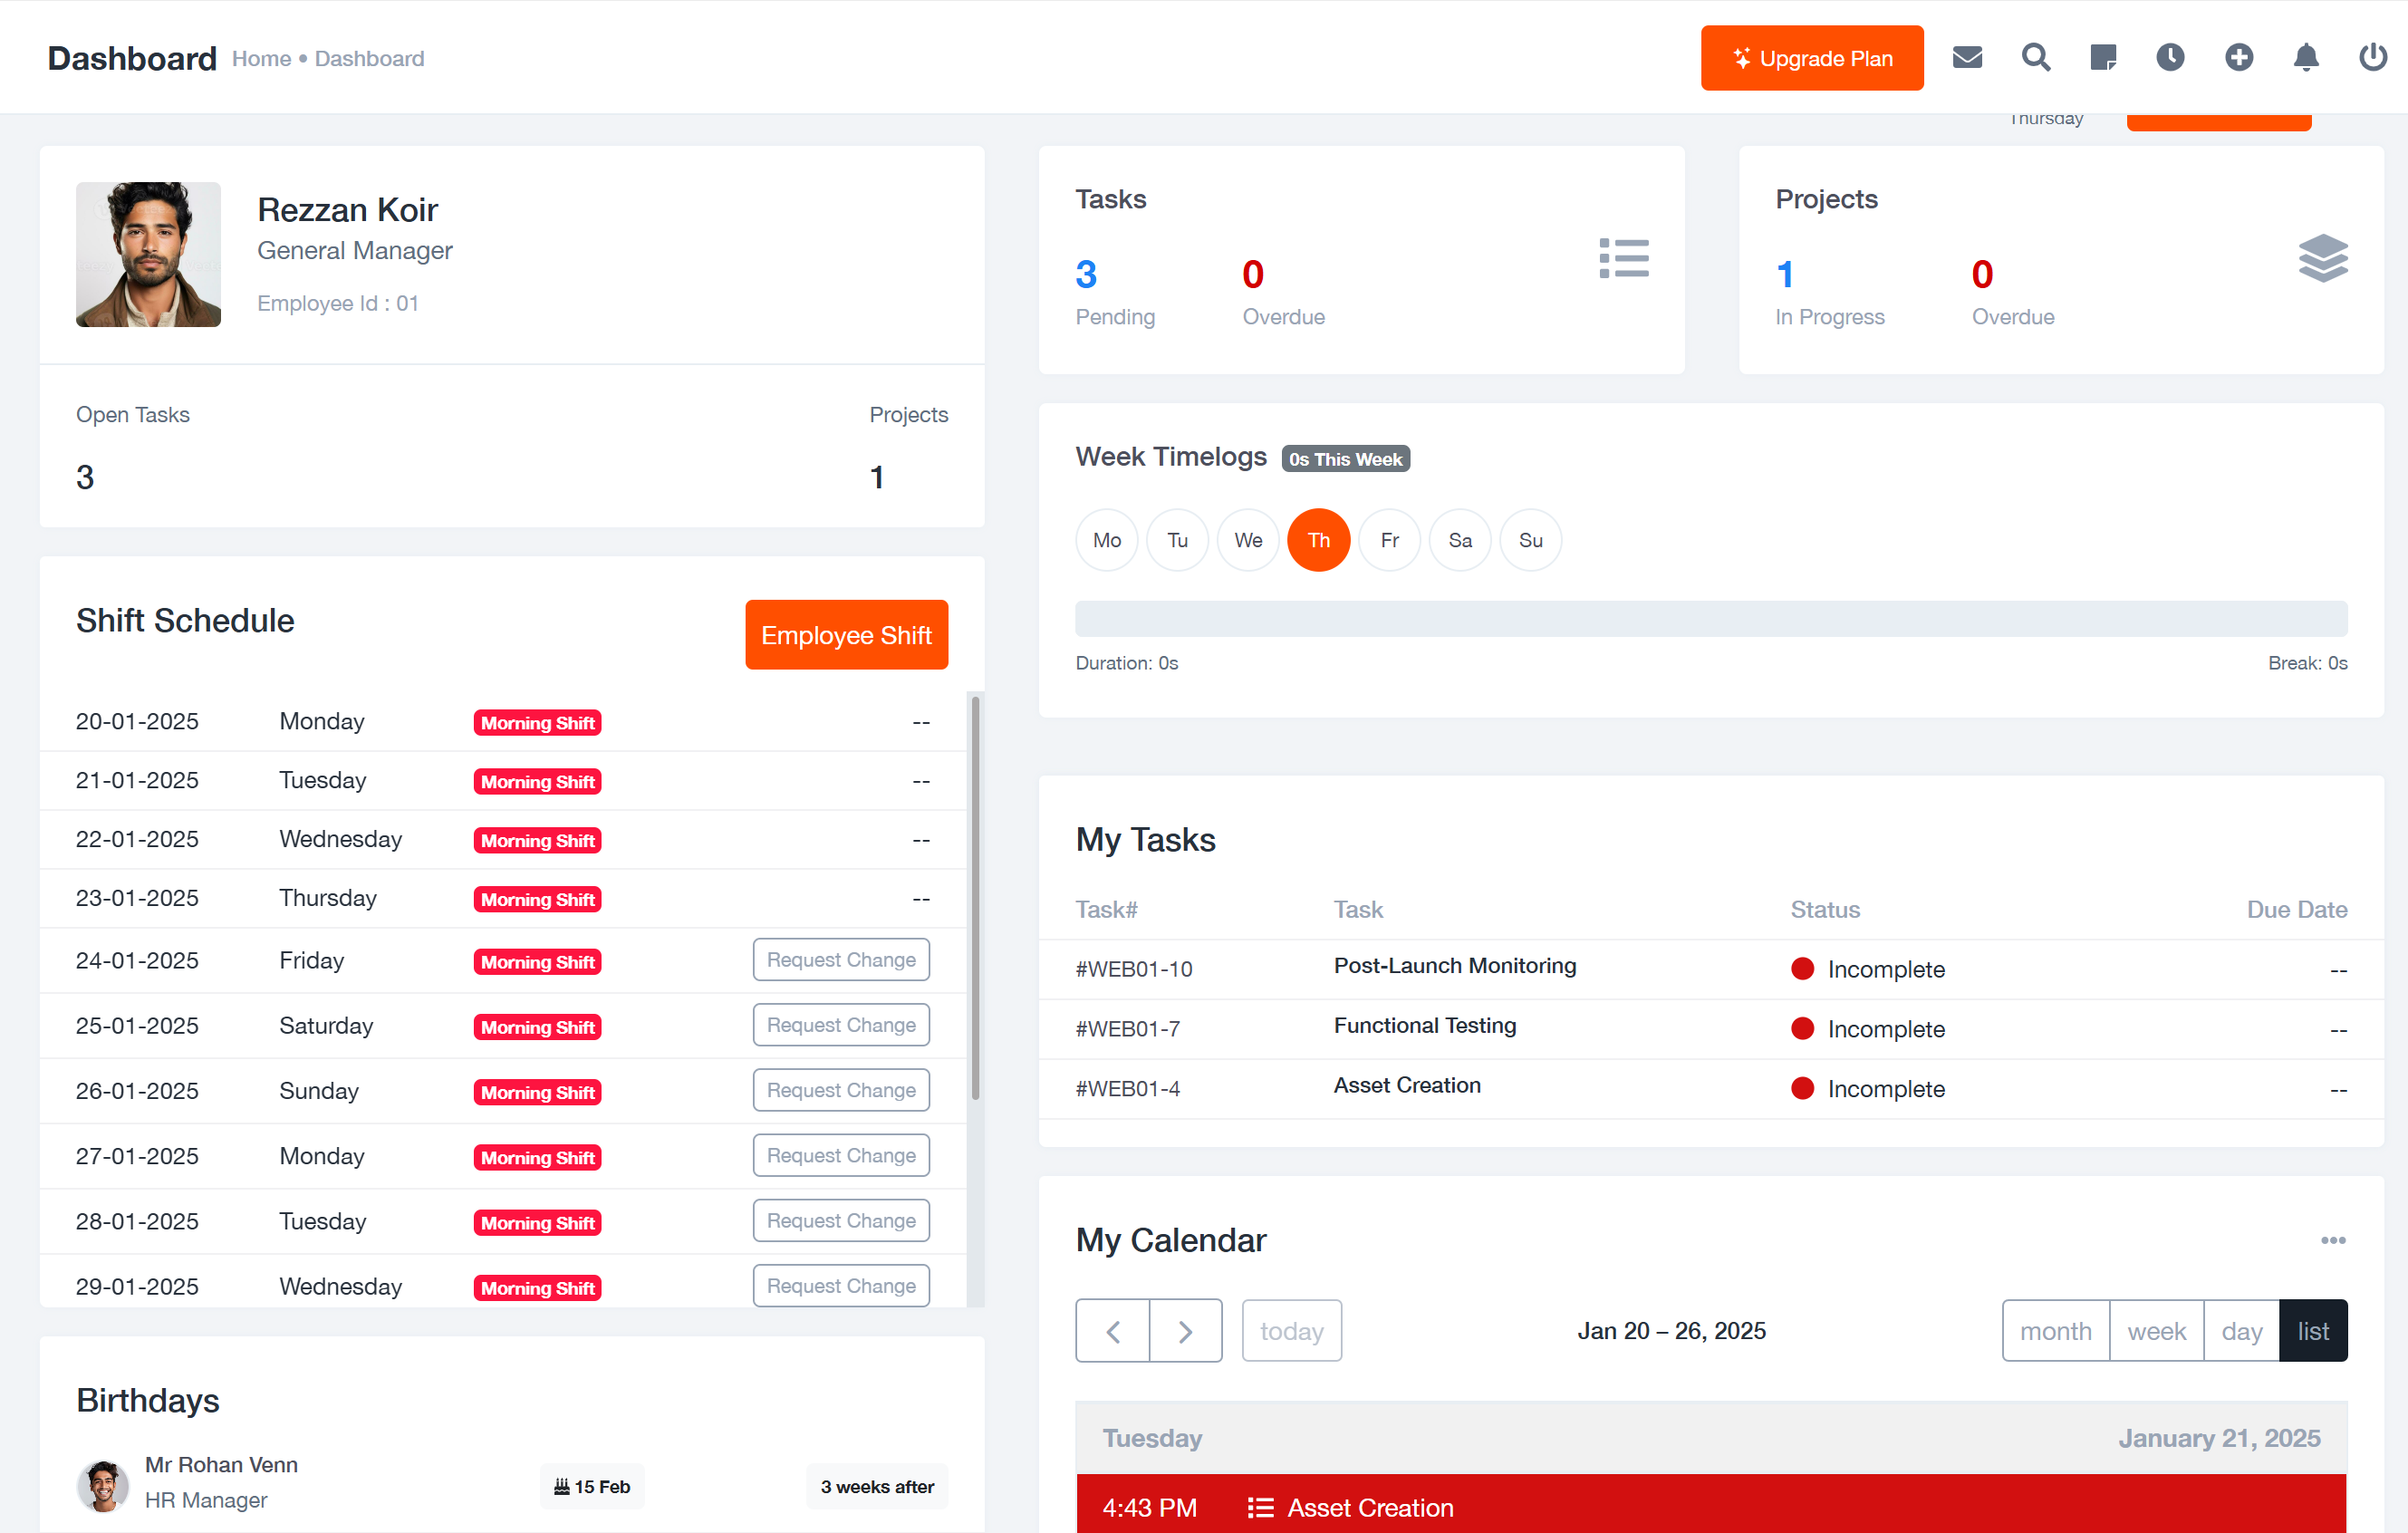Switch calendar to month view

pyautogui.click(x=2055, y=1331)
